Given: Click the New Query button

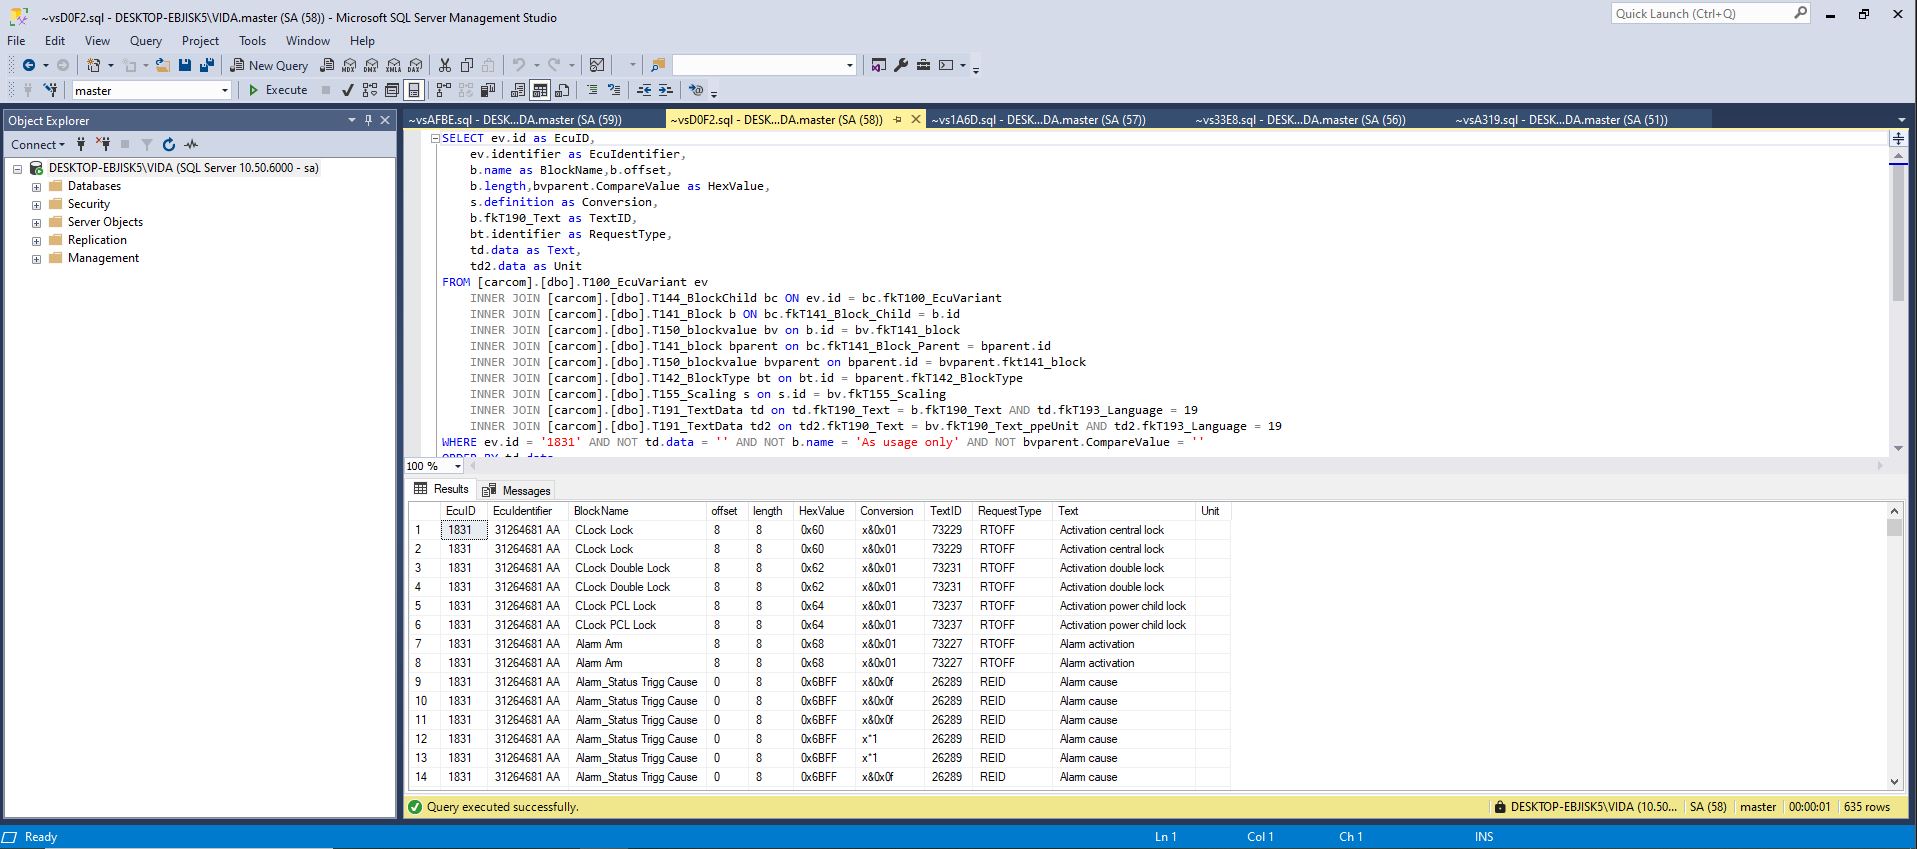Looking at the screenshot, I should (269, 65).
